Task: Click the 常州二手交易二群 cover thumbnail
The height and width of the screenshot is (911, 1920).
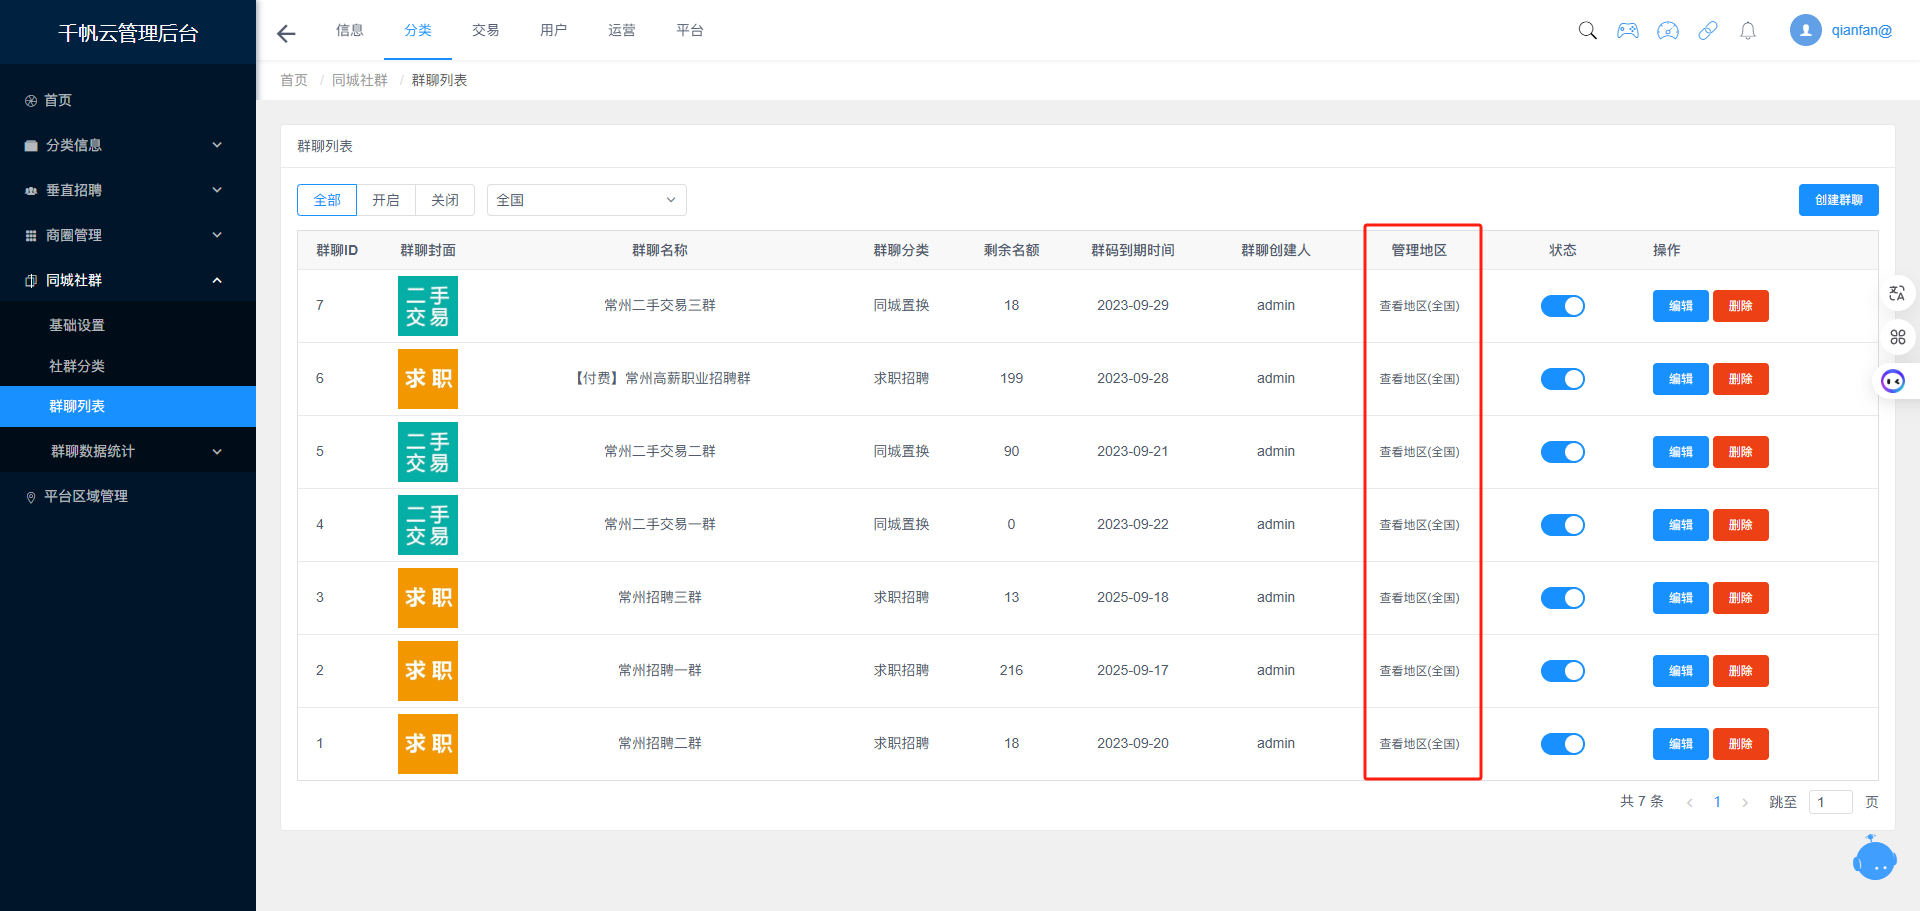Action: pyautogui.click(x=428, y=452)
